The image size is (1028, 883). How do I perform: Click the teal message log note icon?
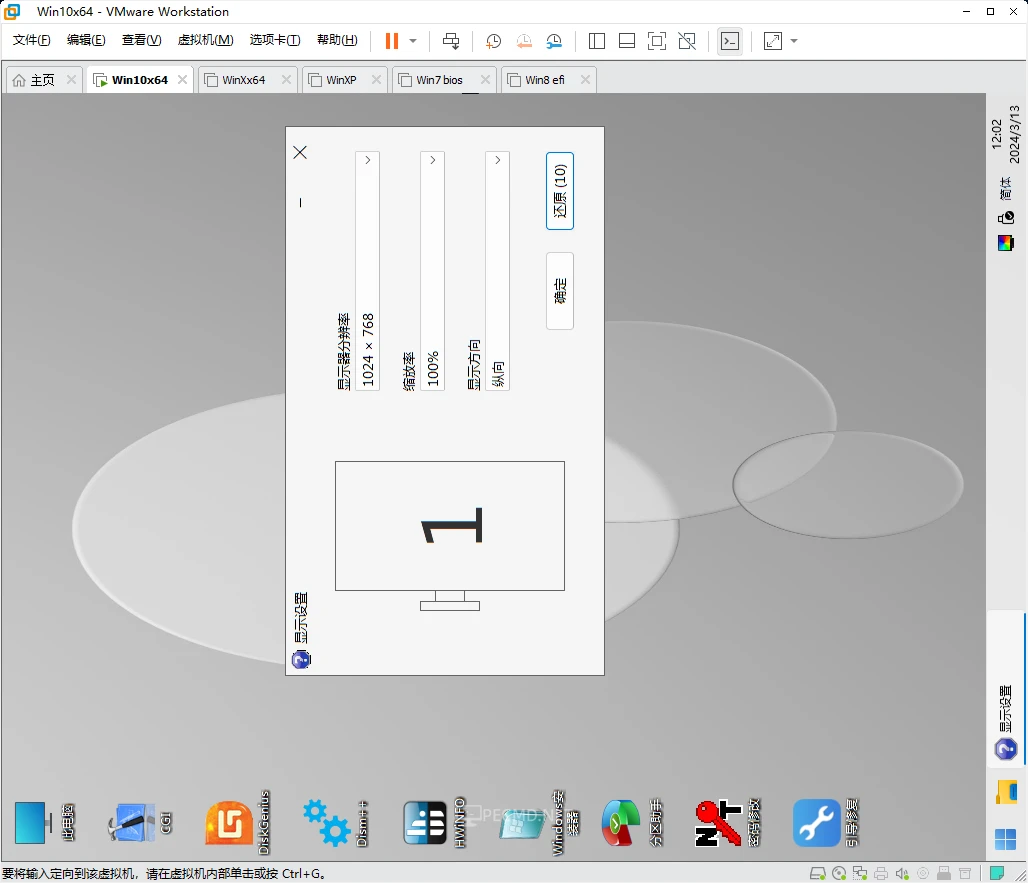997,873
